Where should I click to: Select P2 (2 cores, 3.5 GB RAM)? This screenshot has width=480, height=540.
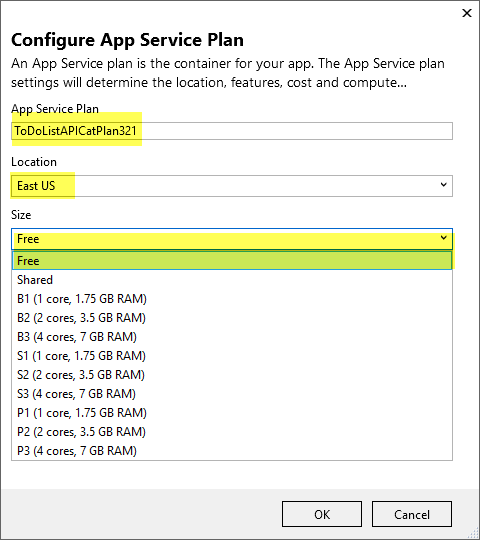point(232,432)
